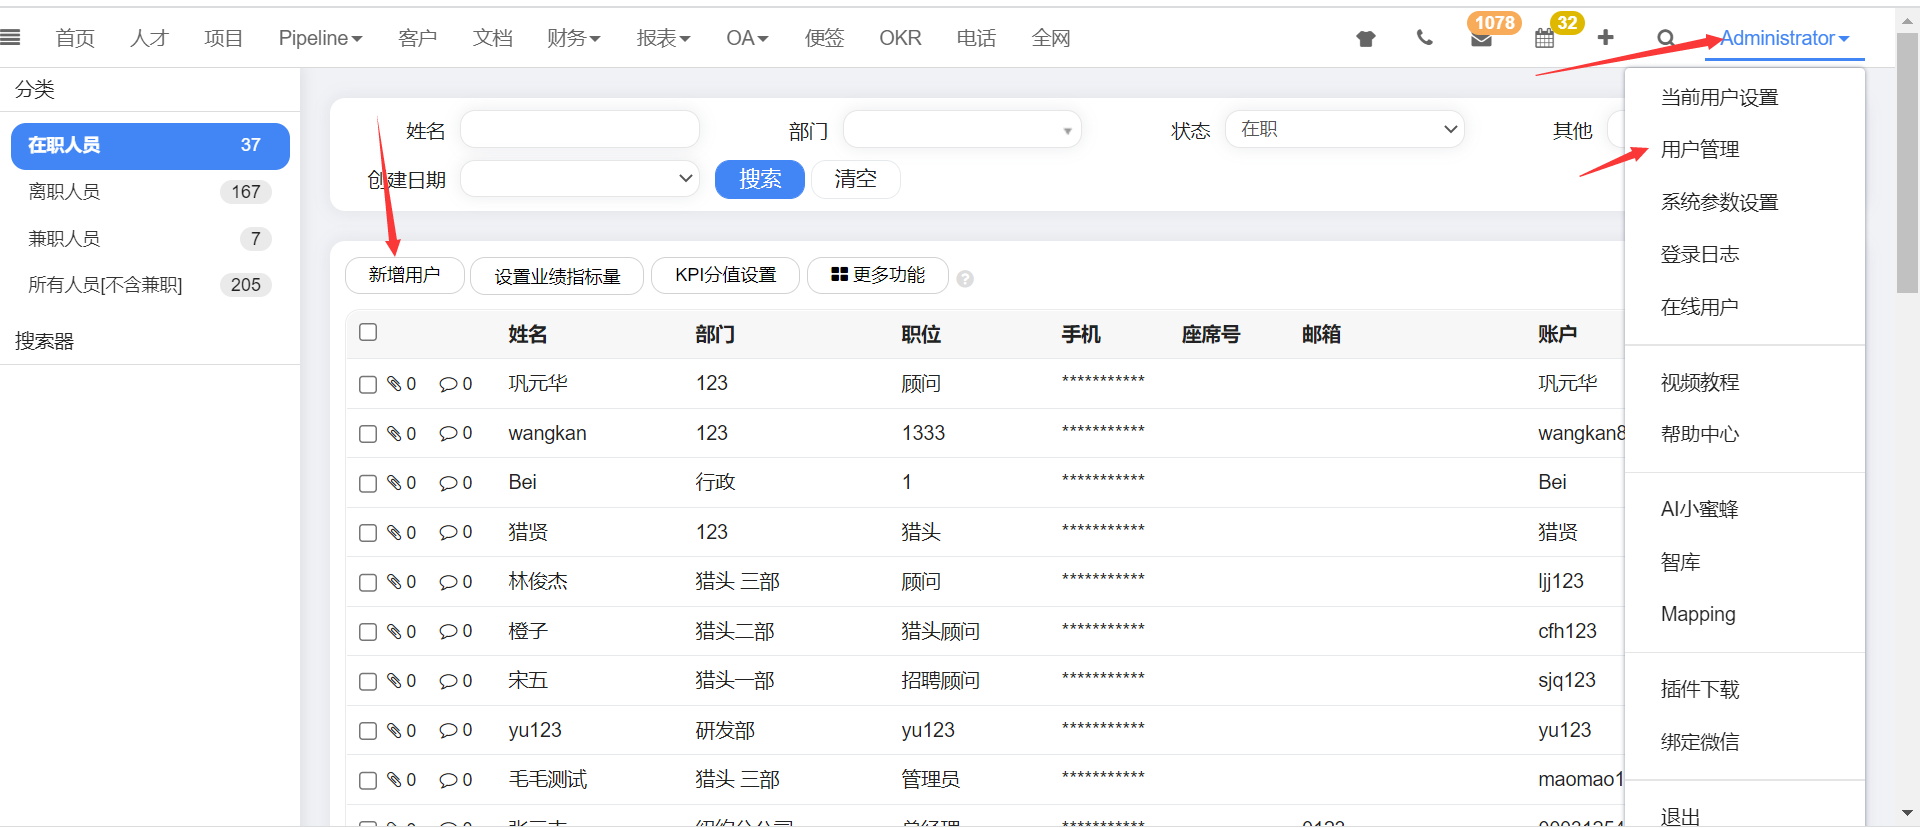Screen dimensions: 1920x828
Task: Click attachment paperclip icon in 巩元华 row
Action: point(395,384)
